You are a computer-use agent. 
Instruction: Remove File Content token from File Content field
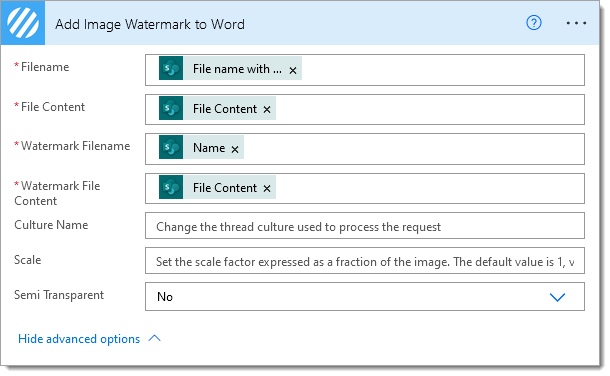coord(267,110)
